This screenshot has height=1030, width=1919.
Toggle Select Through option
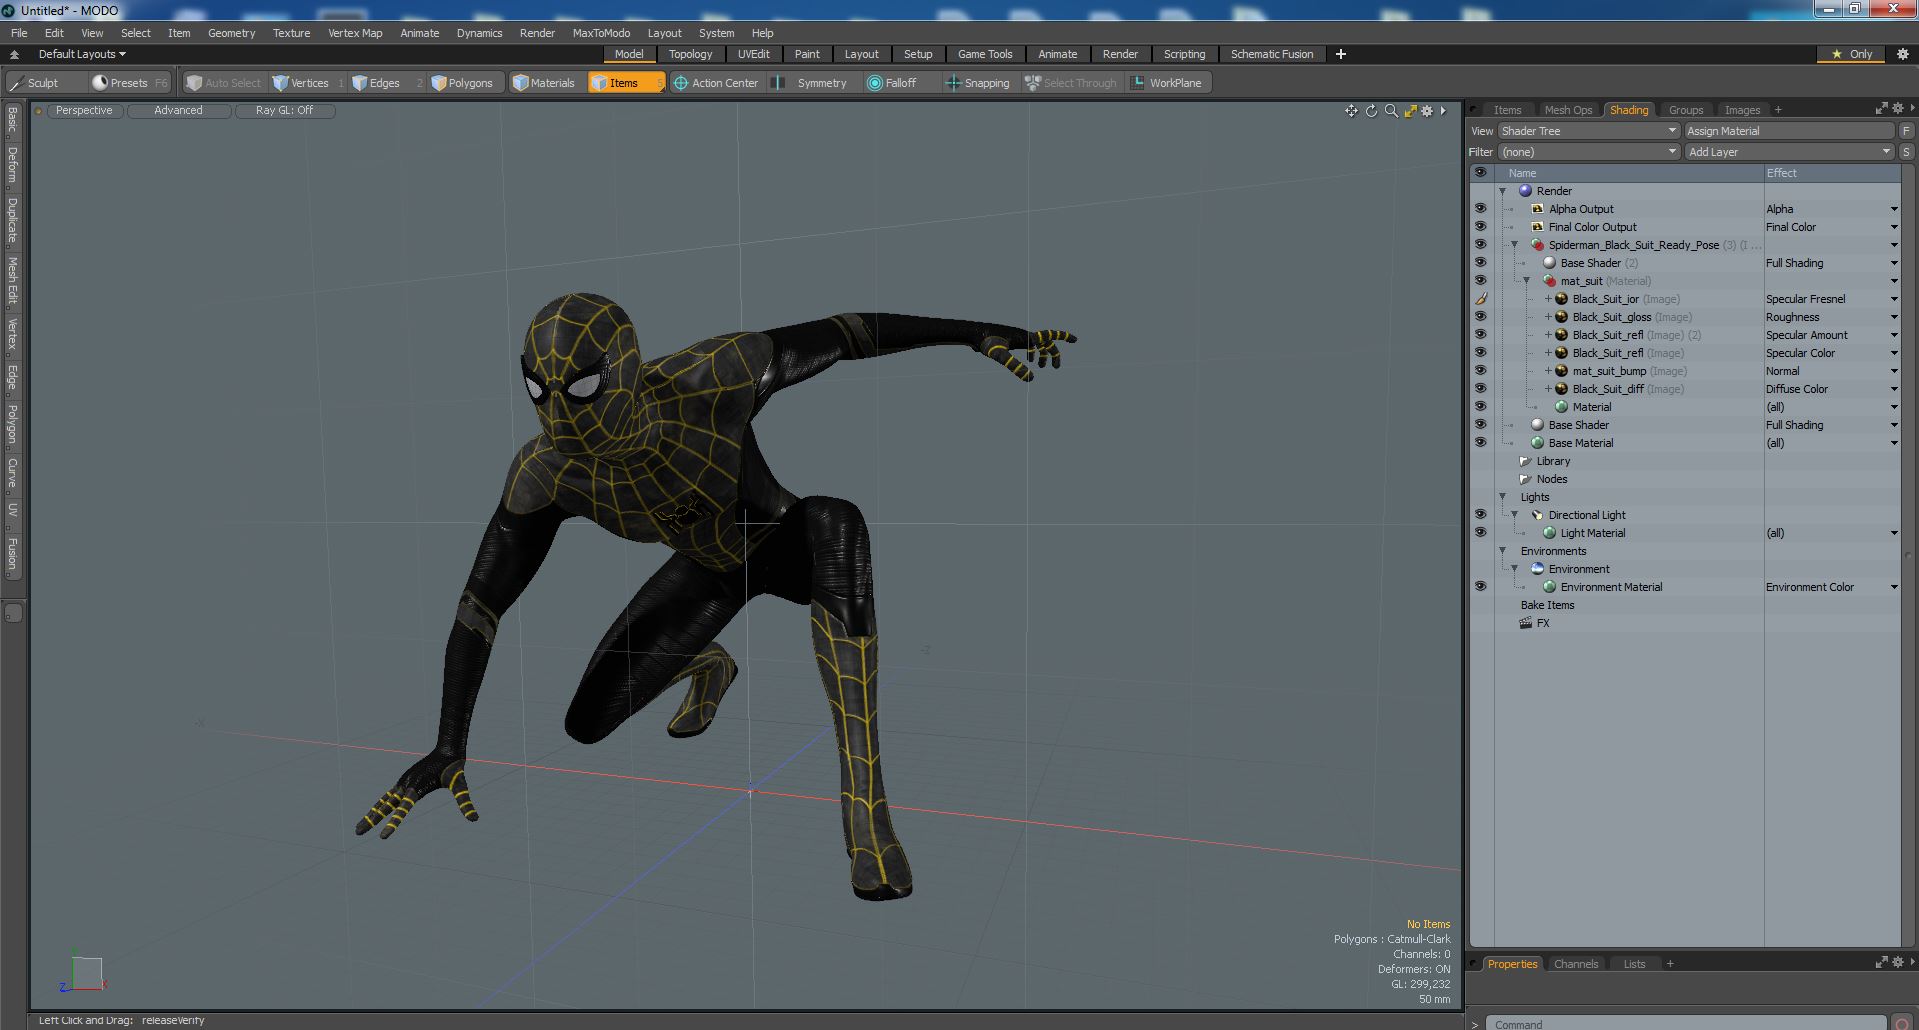pos(1071,83)
